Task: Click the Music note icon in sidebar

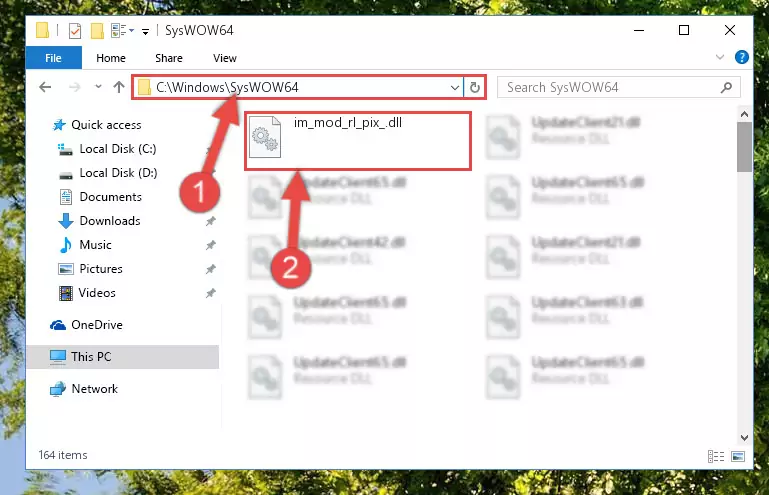Action: pos(66,245)
